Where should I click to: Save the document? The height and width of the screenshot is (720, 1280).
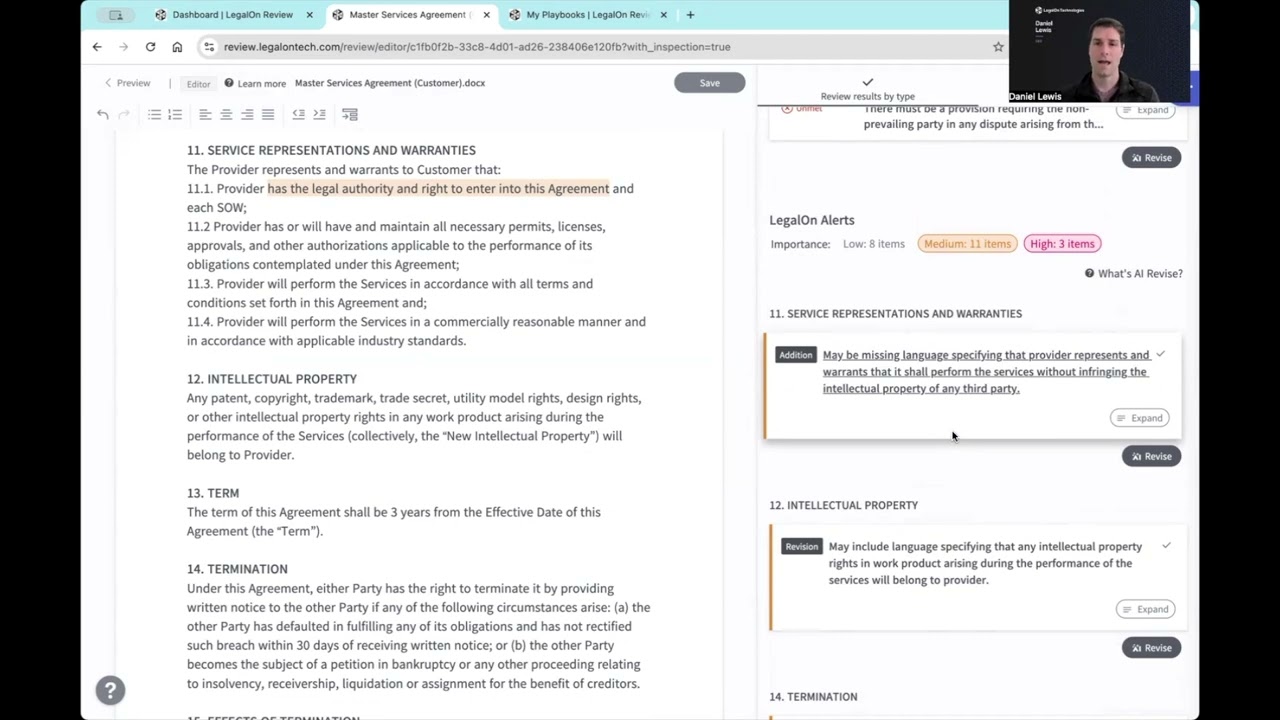click(709, 83)
